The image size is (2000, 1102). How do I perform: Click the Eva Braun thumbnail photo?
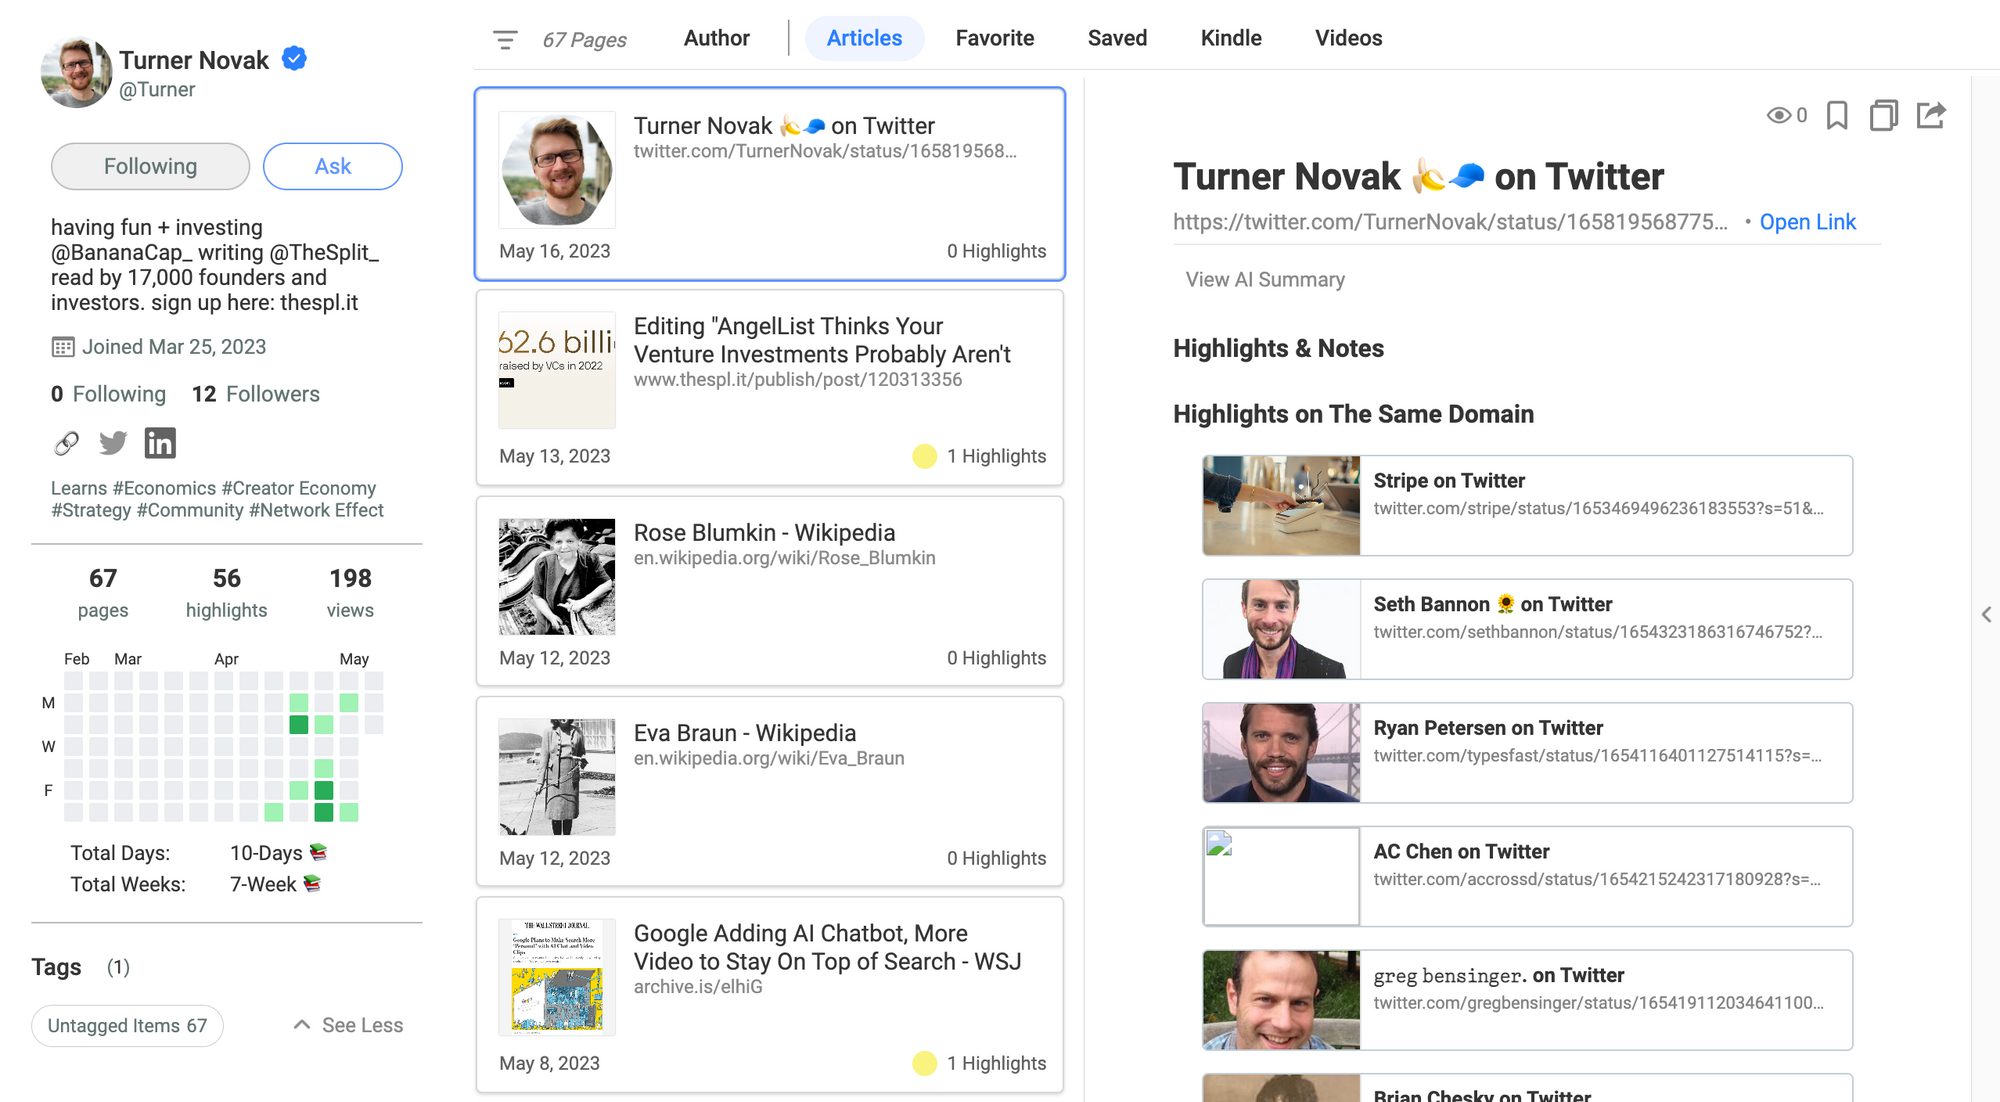point(557,777)
